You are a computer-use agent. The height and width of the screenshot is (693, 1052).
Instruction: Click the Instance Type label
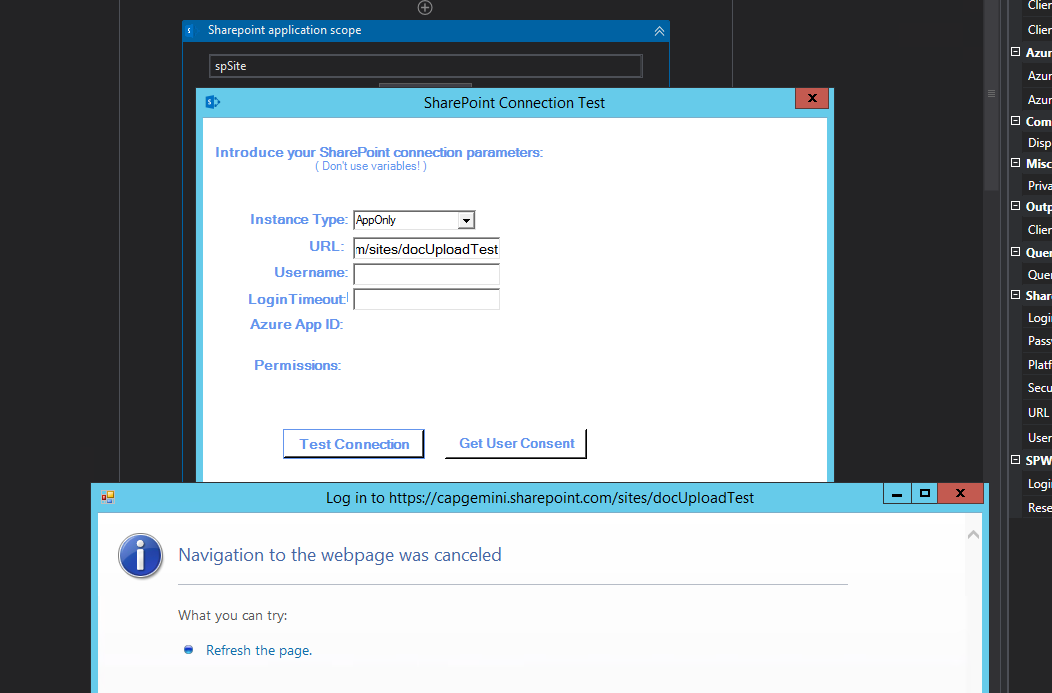[x=299, y=219]
